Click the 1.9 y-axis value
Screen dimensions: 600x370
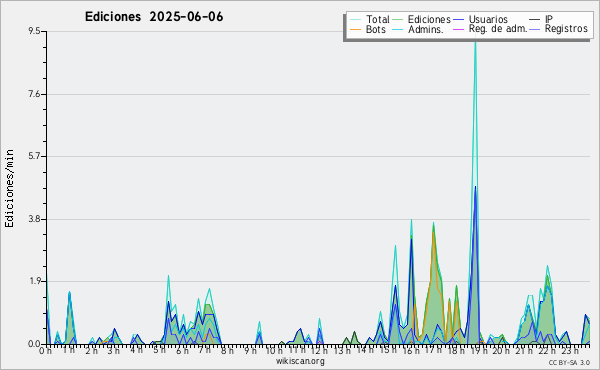click(x=34, y=281)
